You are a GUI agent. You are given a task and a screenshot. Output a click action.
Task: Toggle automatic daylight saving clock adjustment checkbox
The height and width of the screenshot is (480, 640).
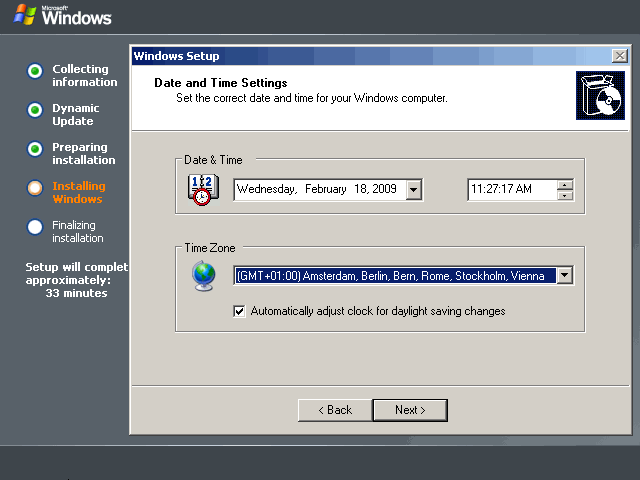click(x=240, y=311)
